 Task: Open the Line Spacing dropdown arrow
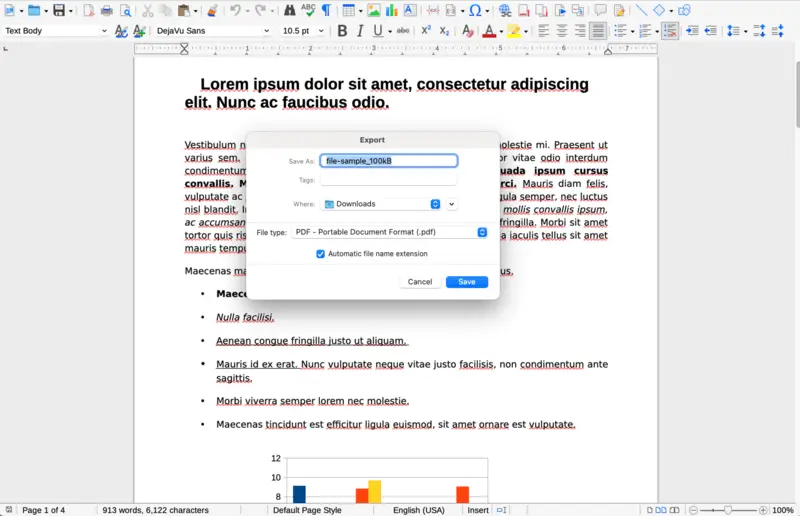click(x=745, y=31)
